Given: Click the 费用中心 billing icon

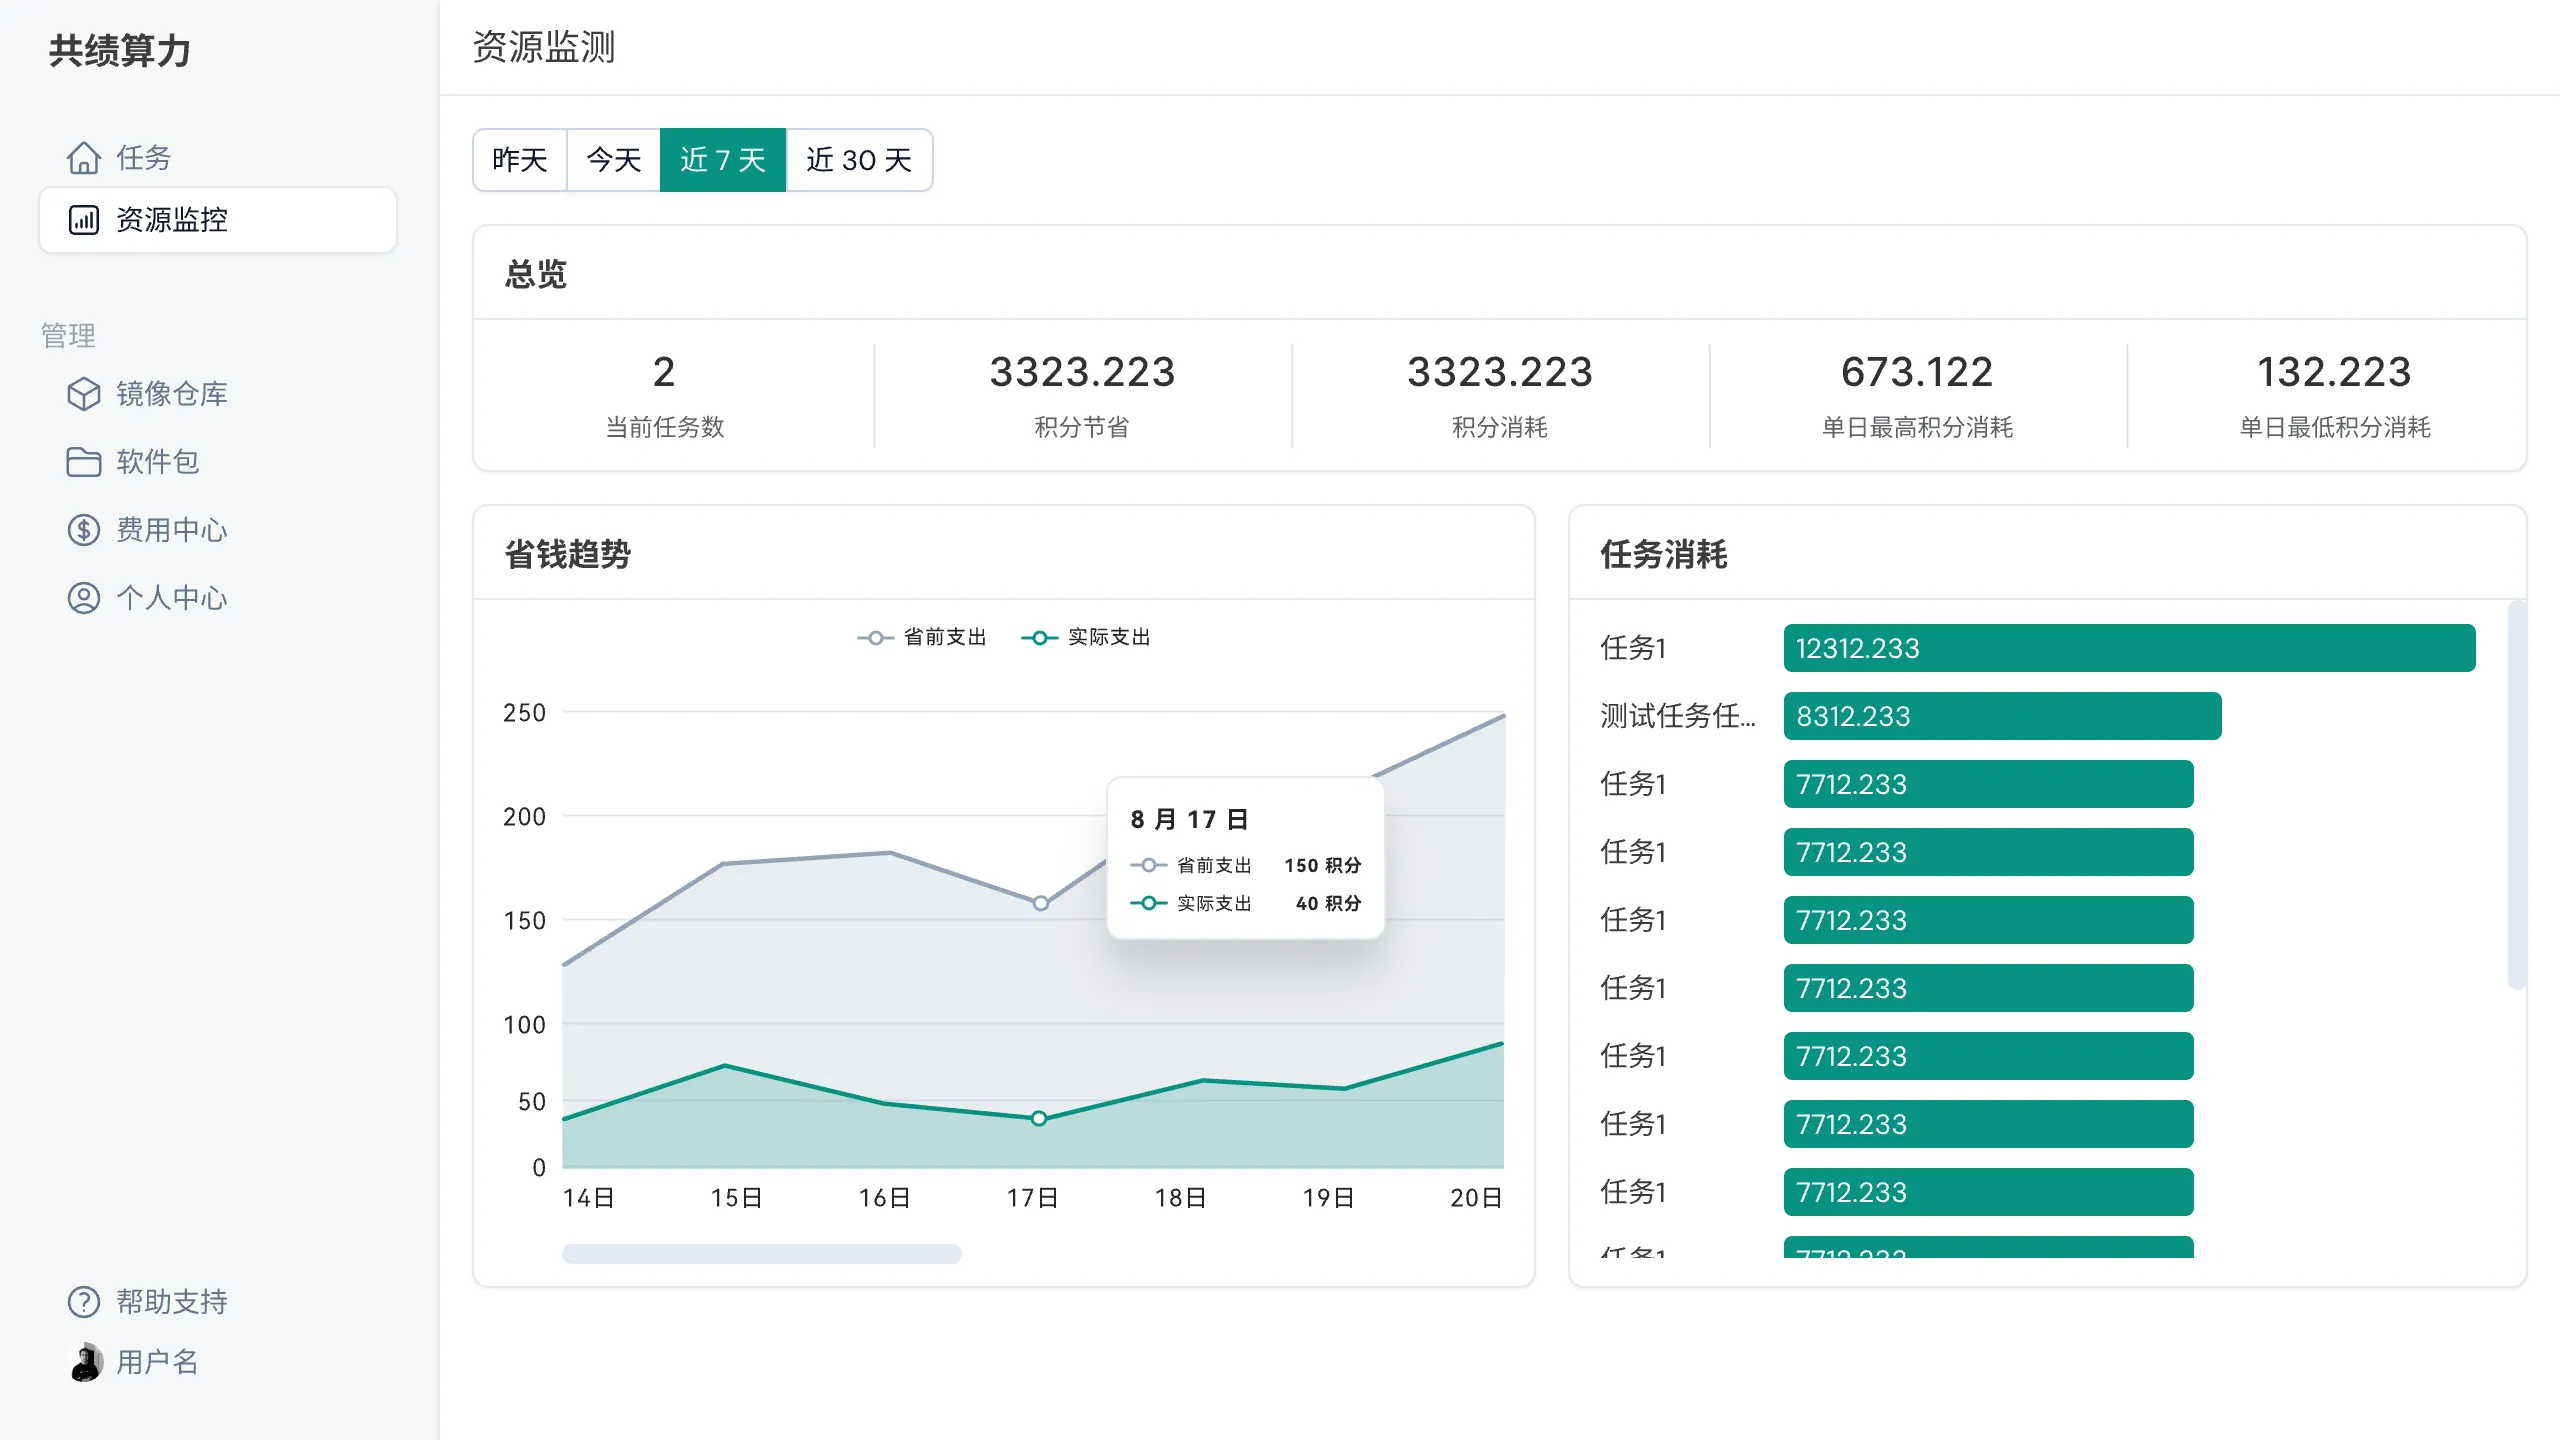Looking at the screenshot, I should pyautogui.click(x=81, y=527).
